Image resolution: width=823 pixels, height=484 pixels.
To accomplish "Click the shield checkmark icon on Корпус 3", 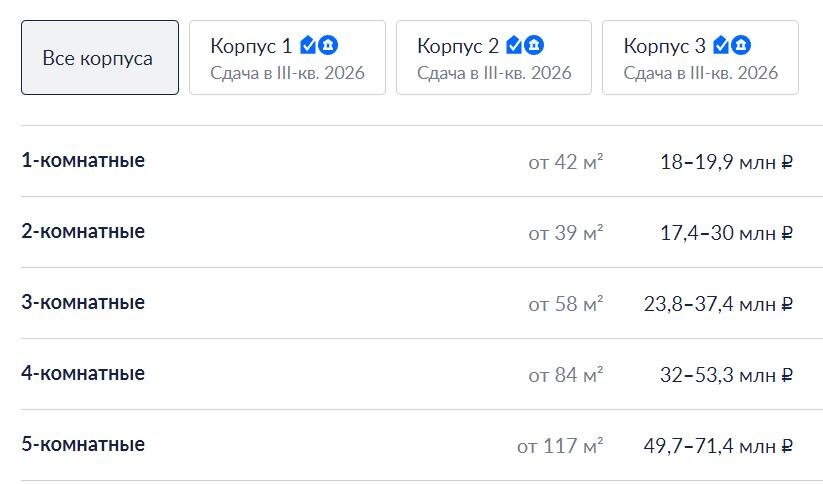I will 721,45.
